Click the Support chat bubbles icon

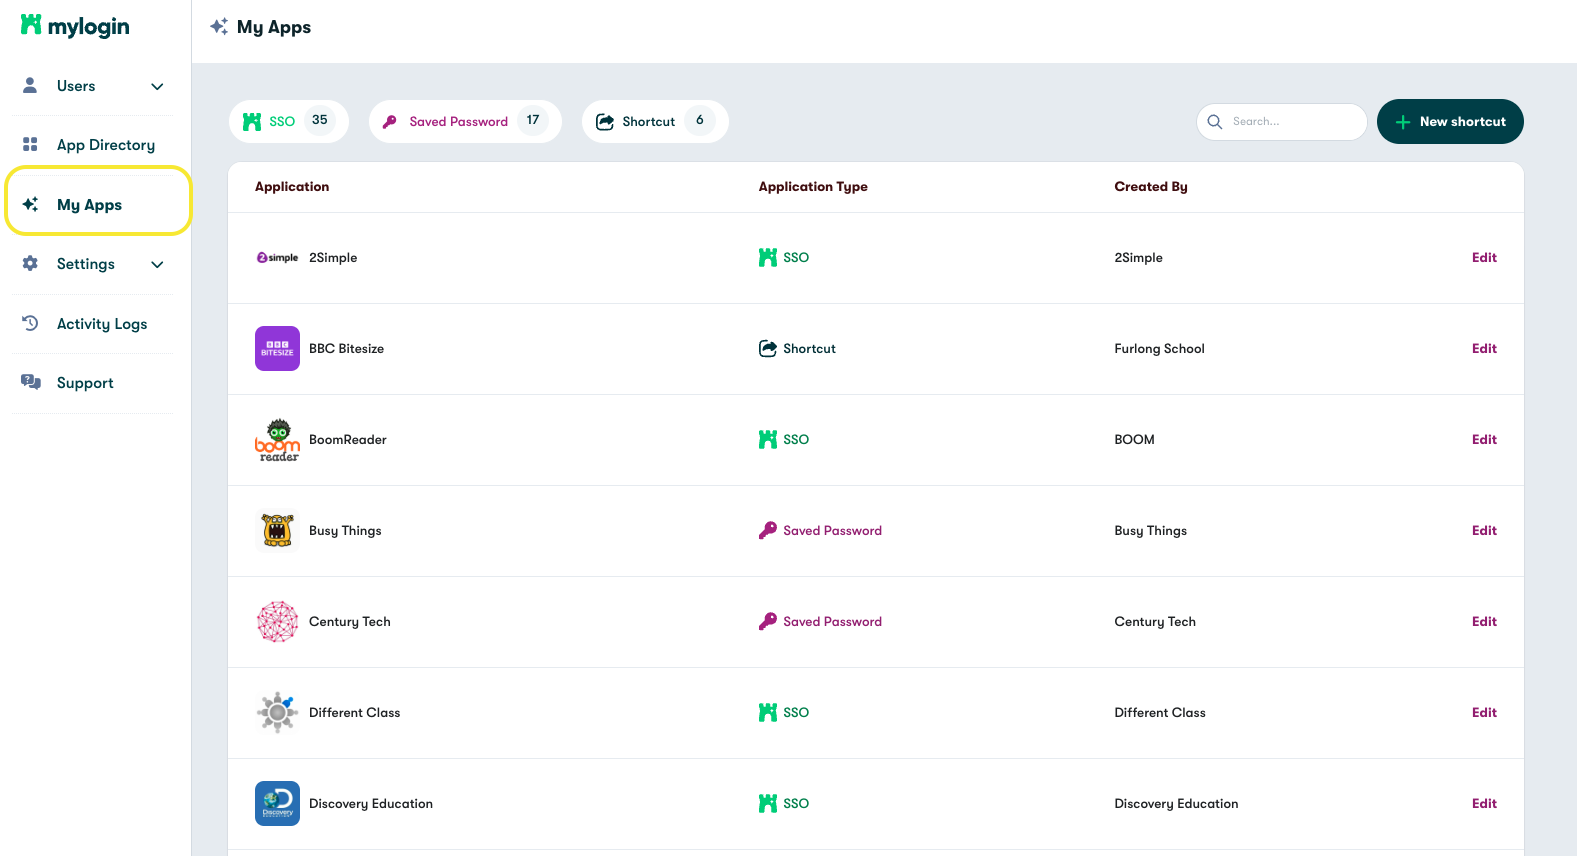(x=31, y=382)
